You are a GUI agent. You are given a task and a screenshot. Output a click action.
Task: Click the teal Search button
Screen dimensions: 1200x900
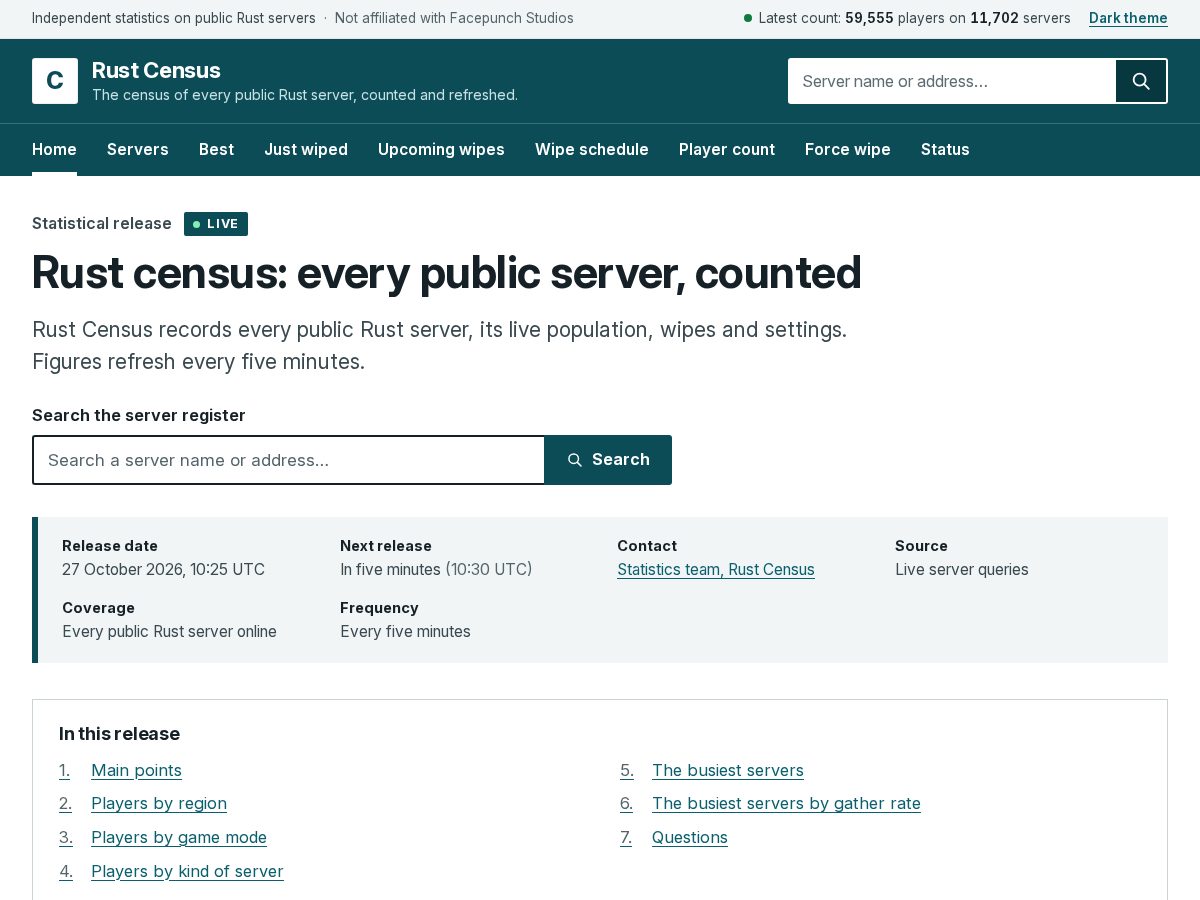(x=608, y=460)
